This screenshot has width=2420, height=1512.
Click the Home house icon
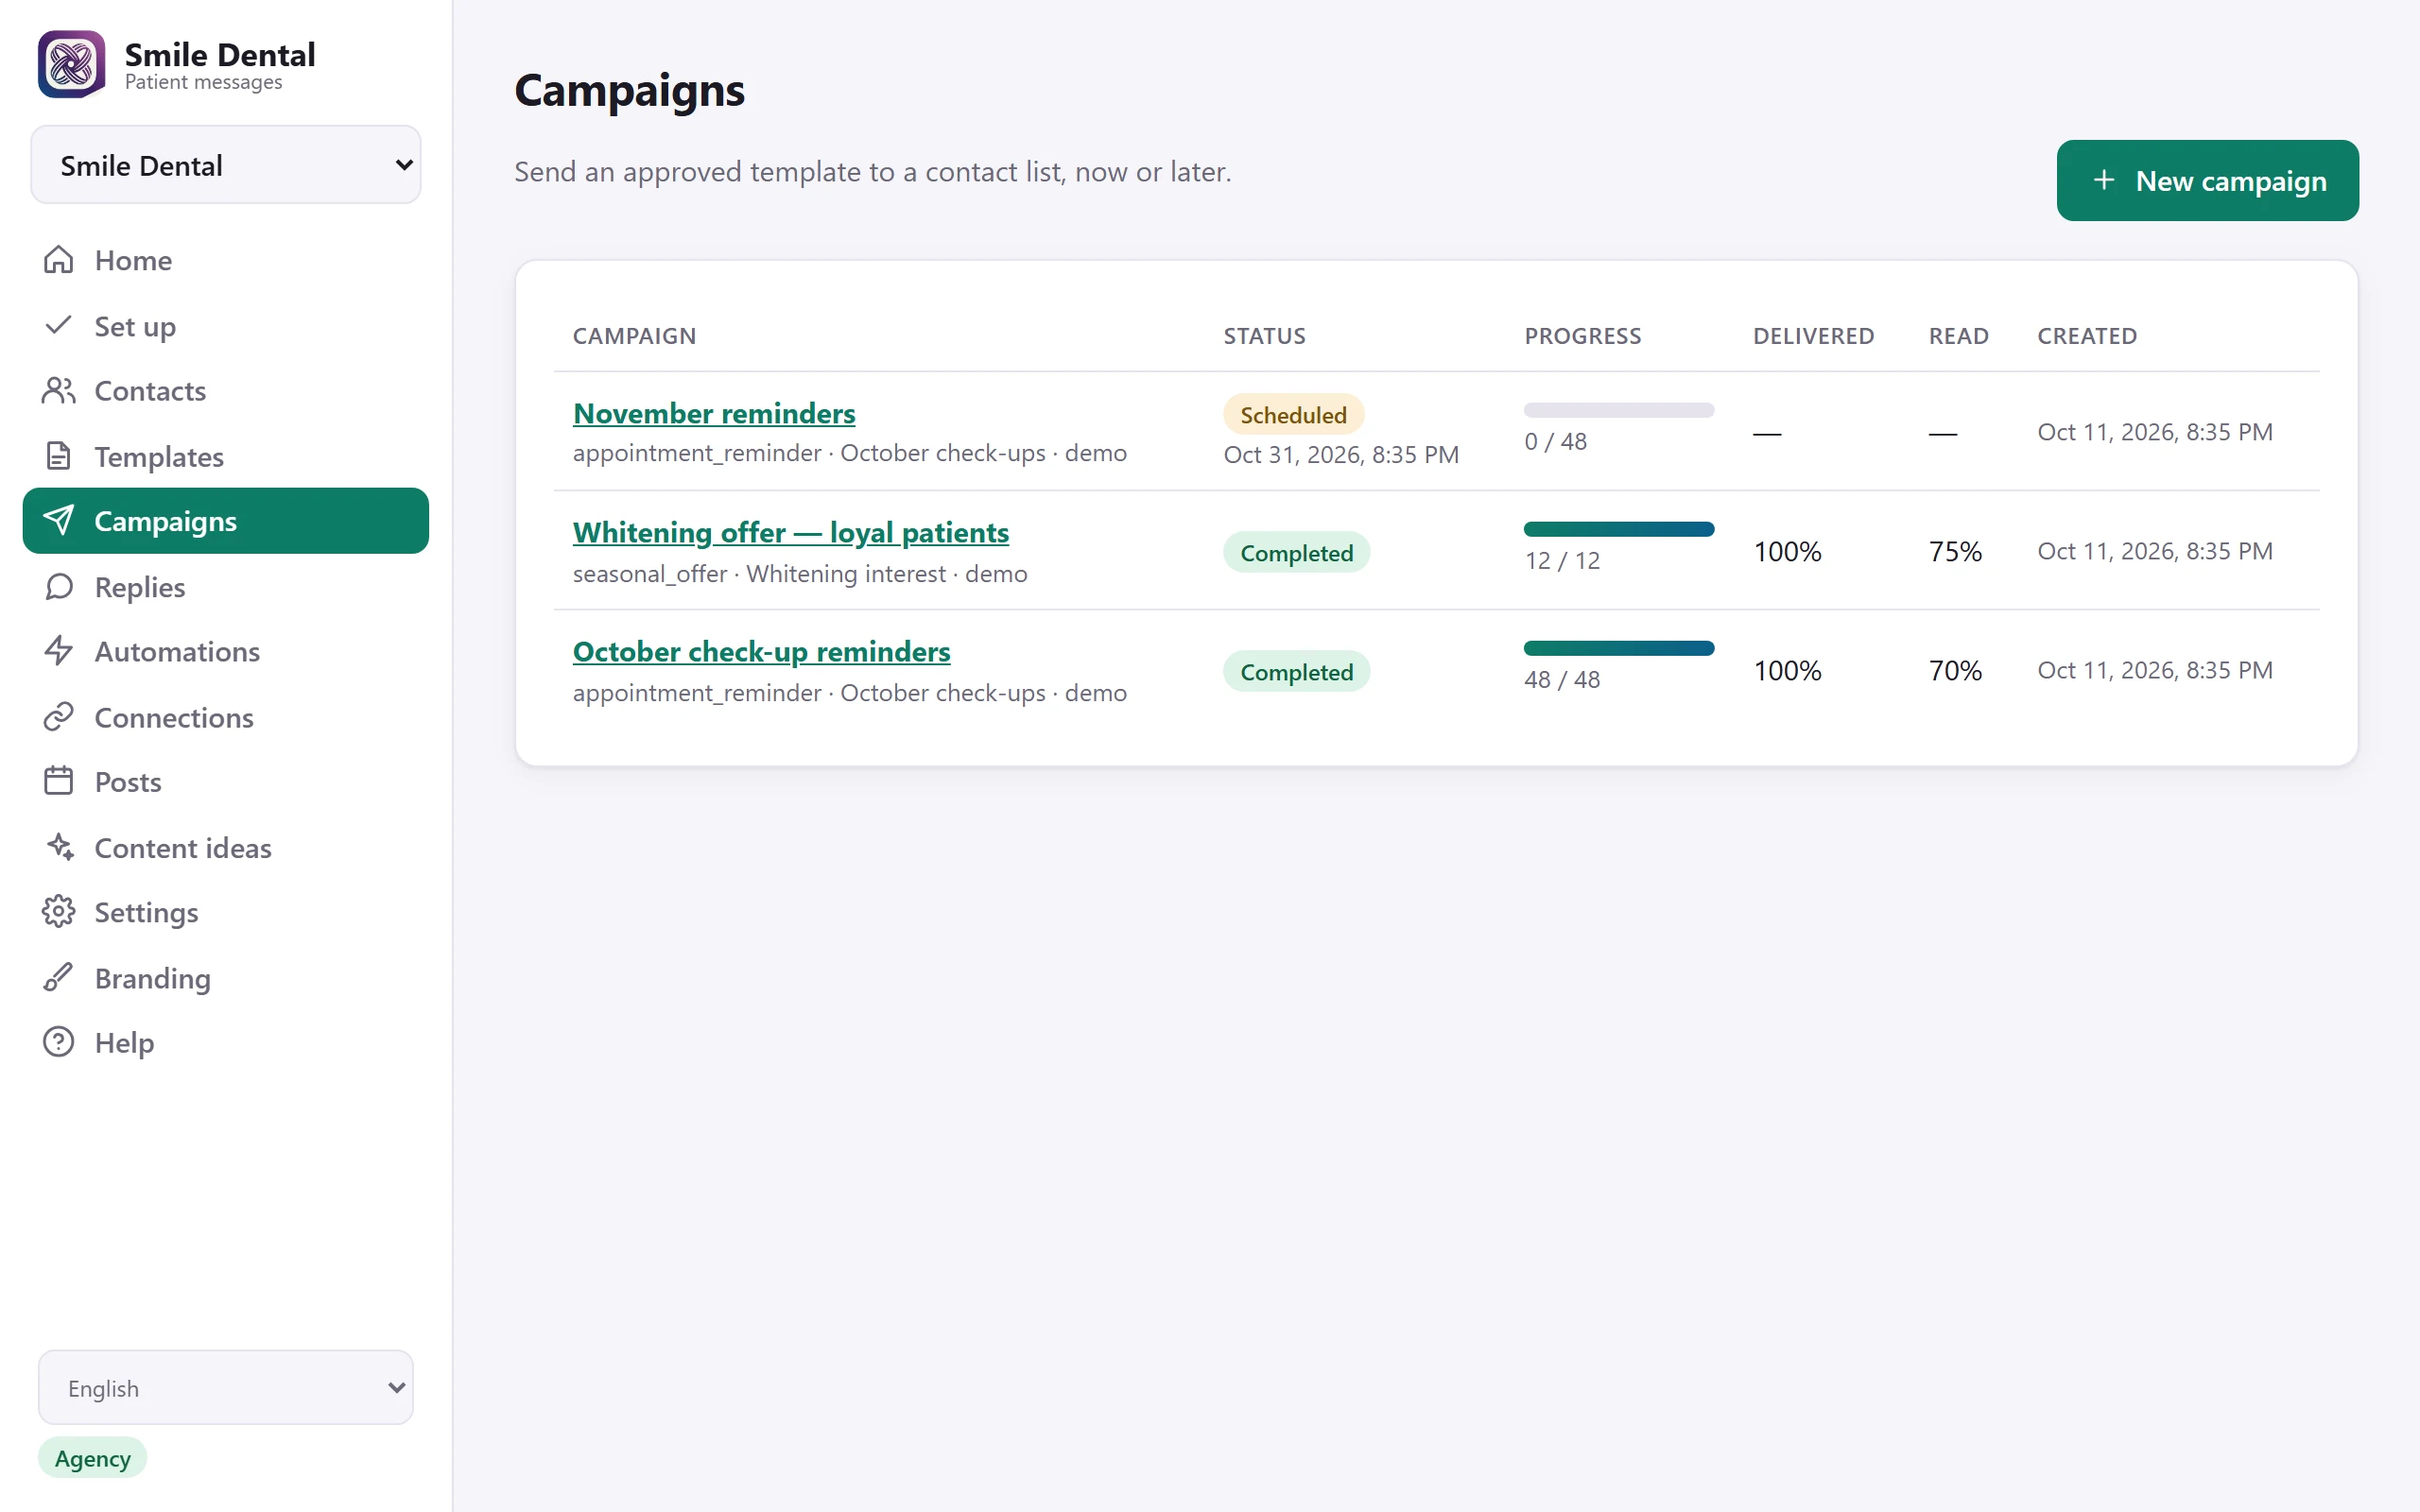[59, 260]
